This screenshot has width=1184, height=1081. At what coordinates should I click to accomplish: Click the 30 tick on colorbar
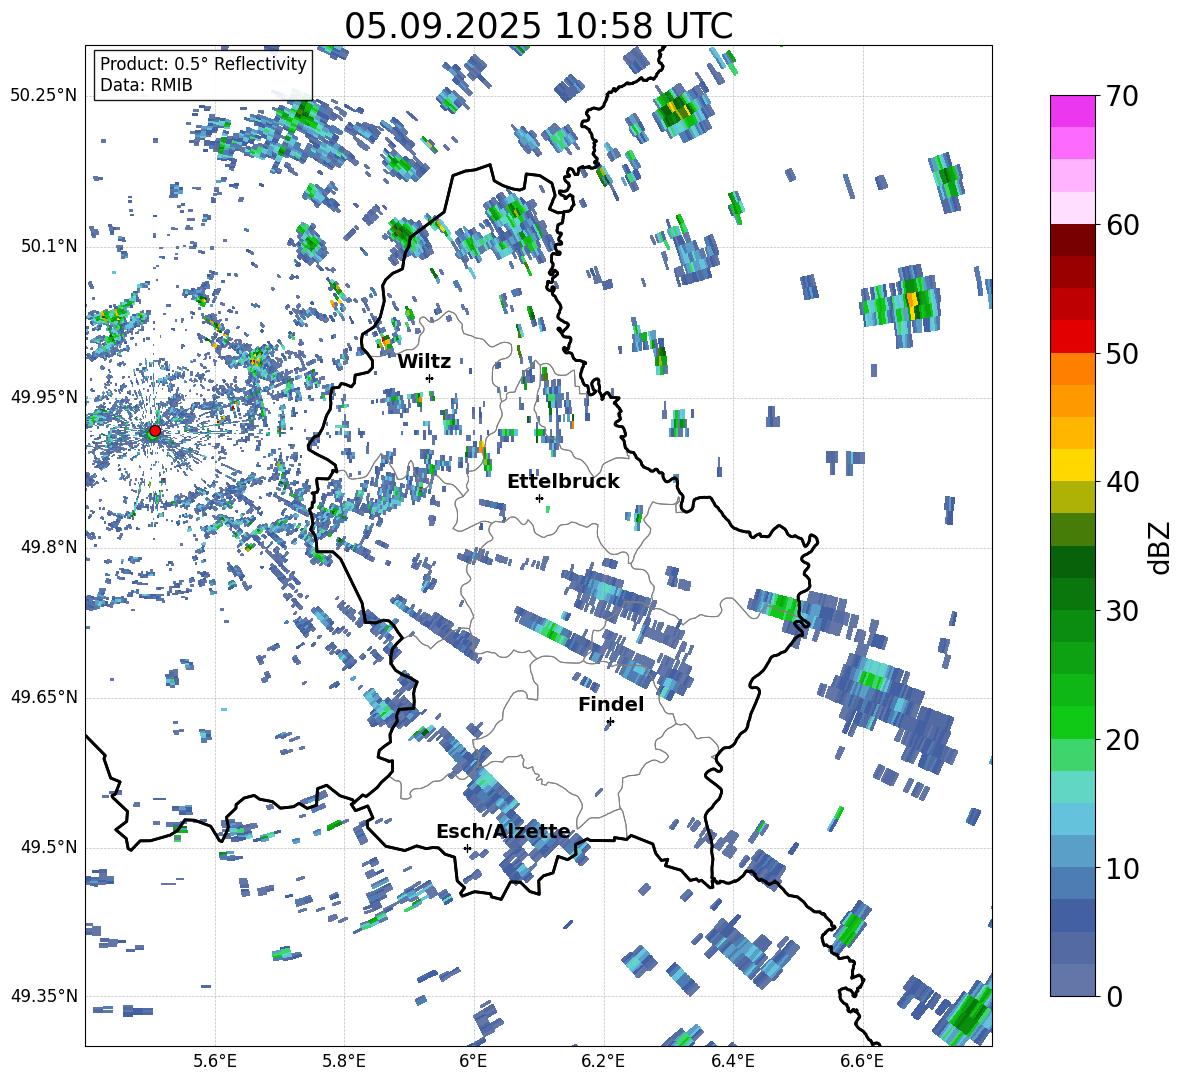coord(1121,611)
